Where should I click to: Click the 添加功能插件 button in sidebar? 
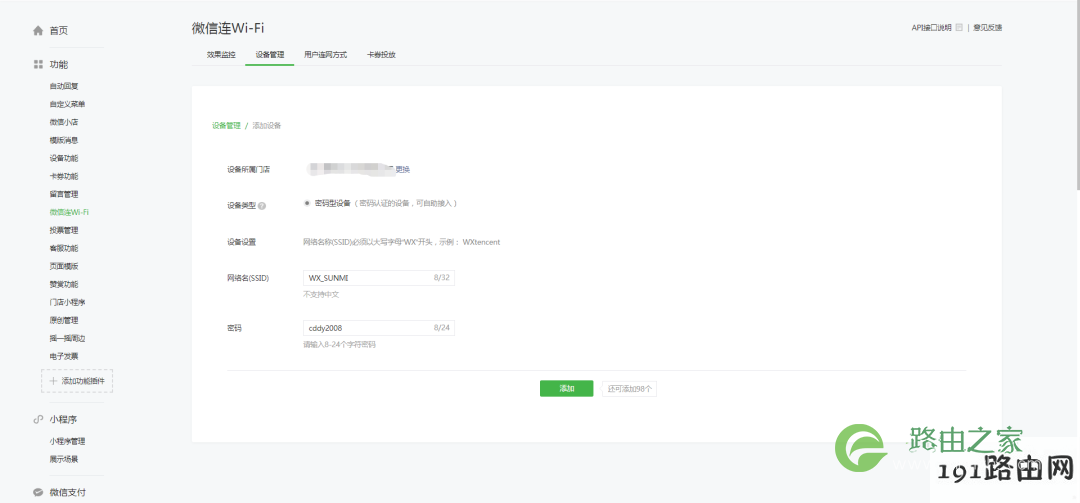[77, 380]
